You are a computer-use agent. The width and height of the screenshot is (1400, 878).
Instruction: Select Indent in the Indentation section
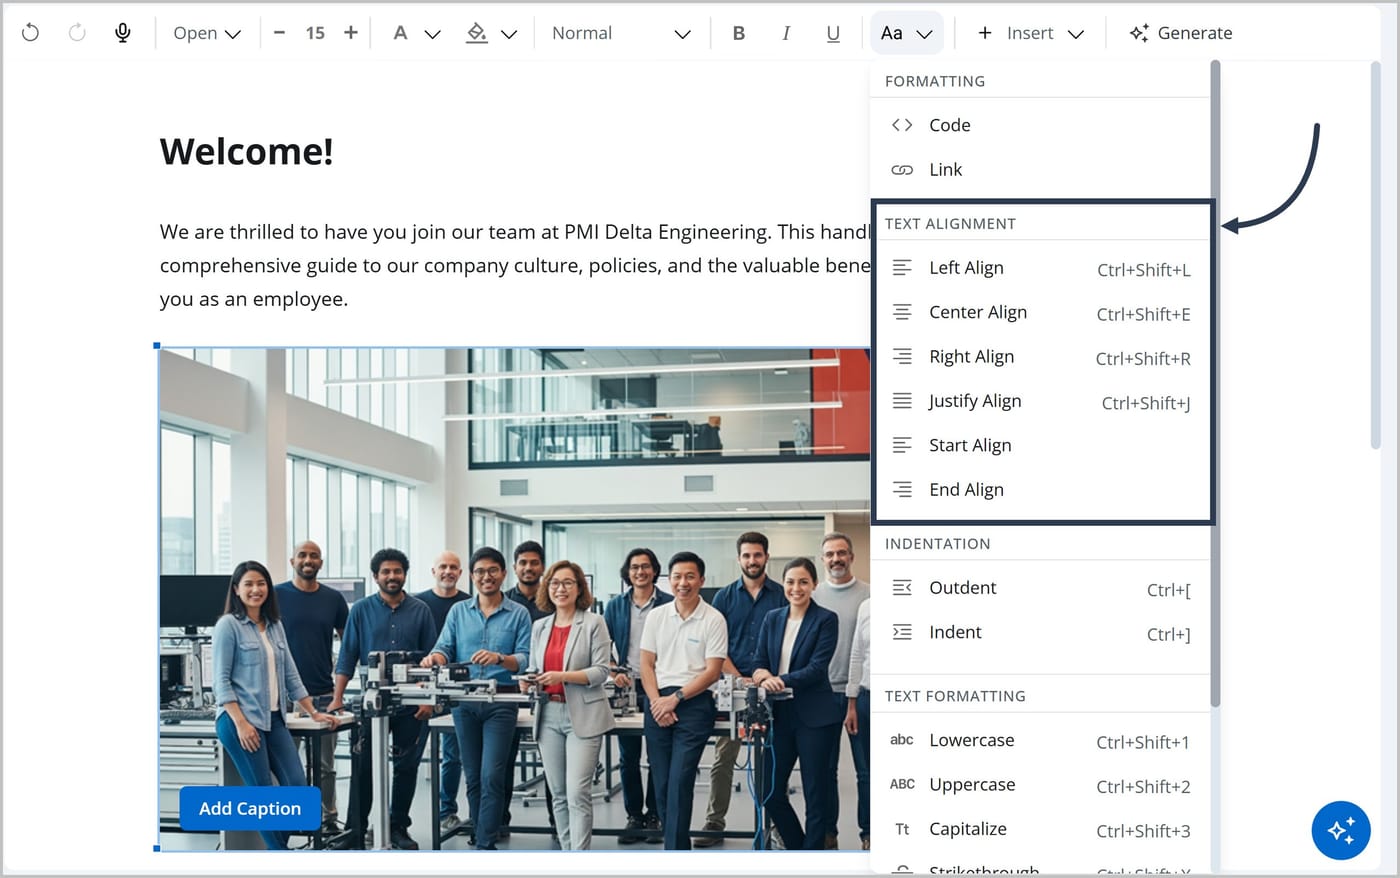(1040, 633)
